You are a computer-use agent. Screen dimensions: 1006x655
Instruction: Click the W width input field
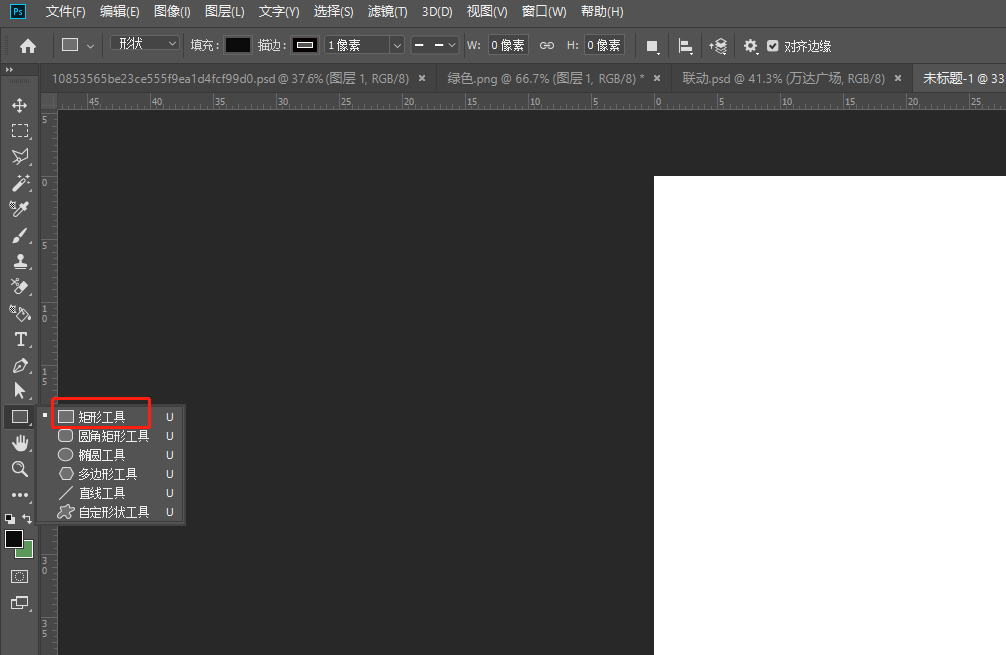pyautogui.click(x=508, y=45)
